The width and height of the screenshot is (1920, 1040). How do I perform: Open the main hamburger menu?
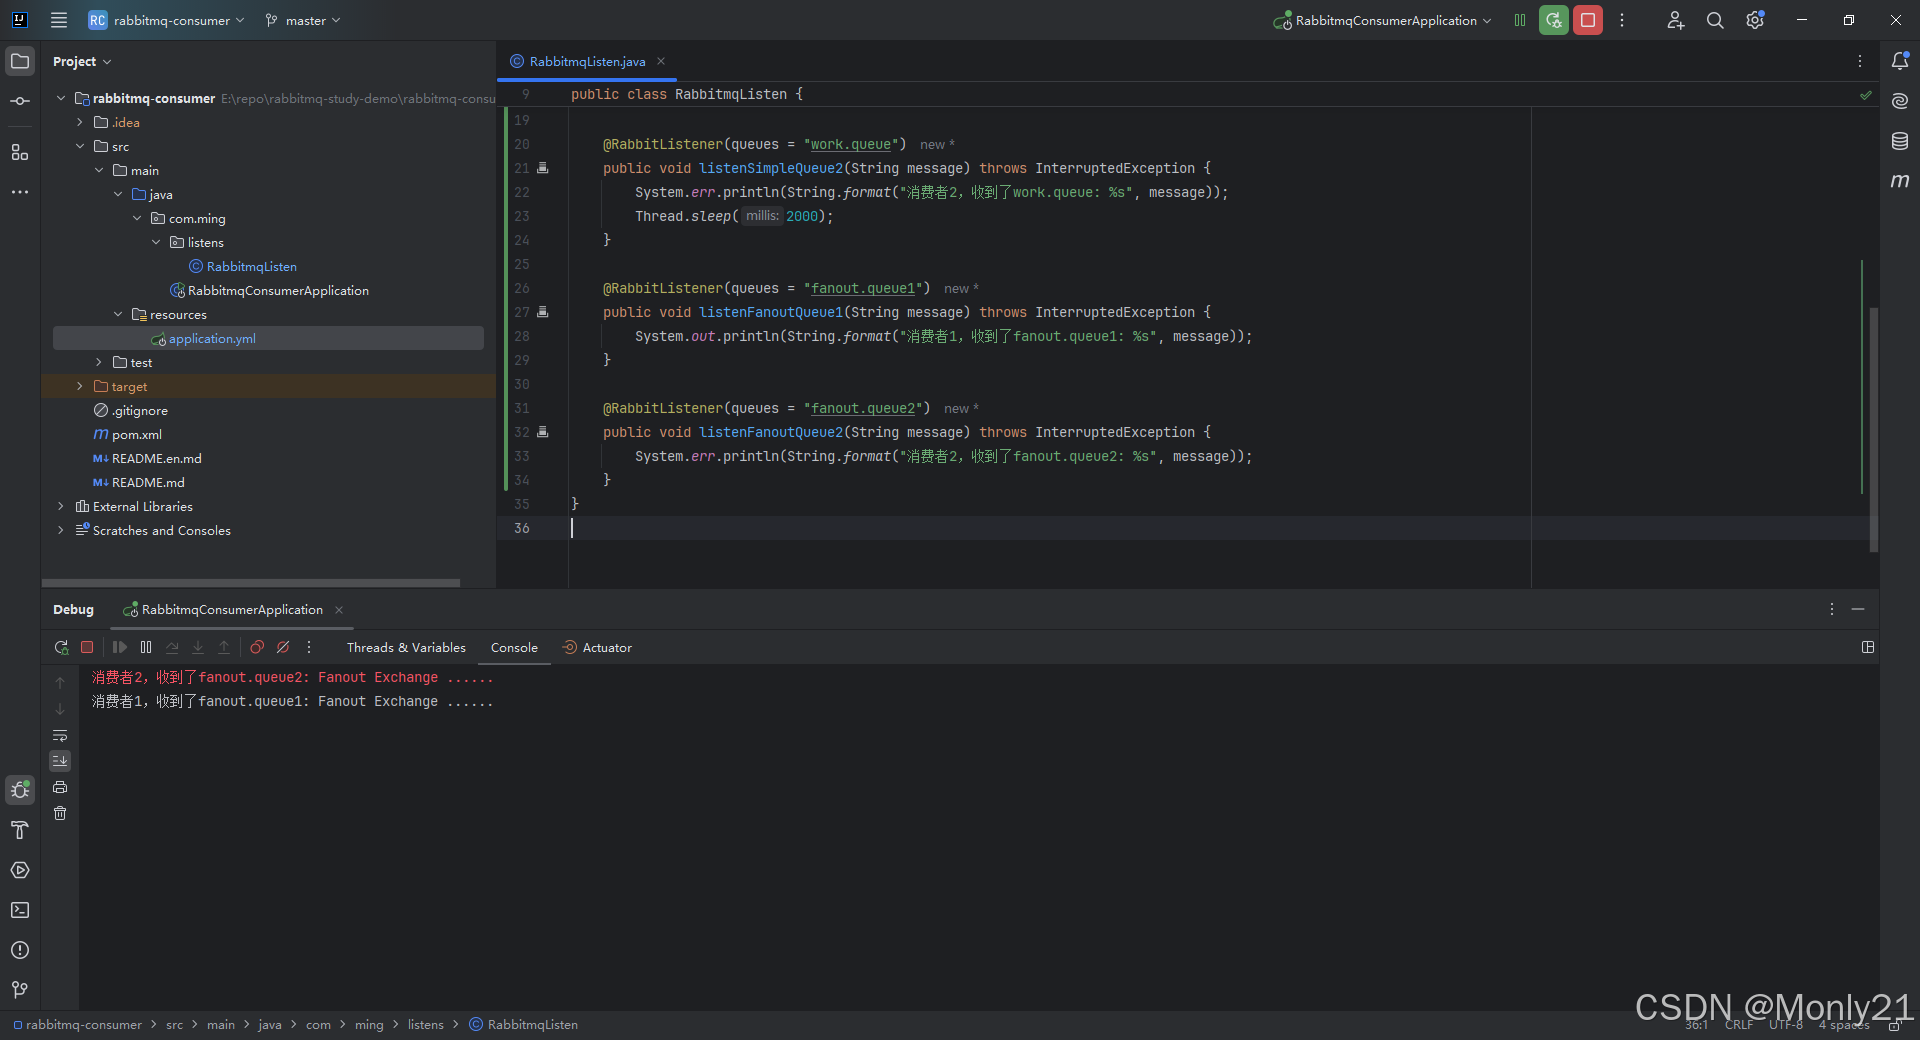(59, 20)
